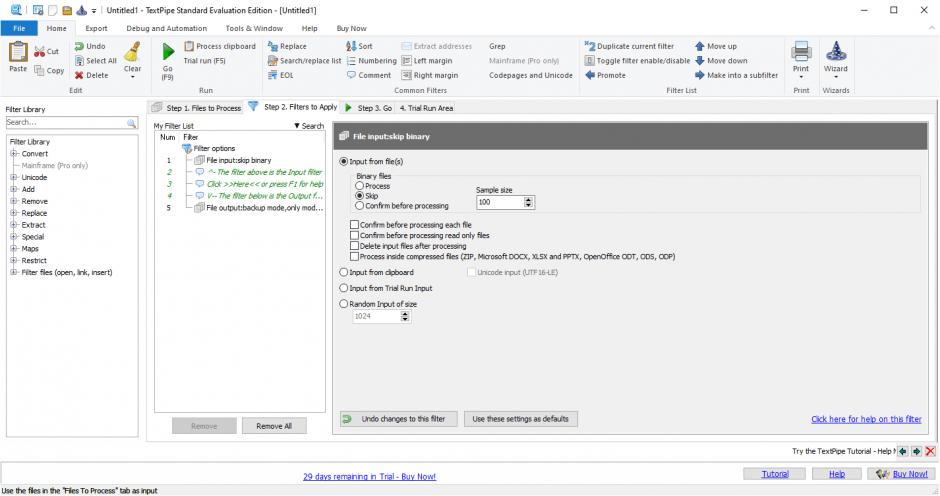This screenshot has width=940, height=496.
Task: Move the filter up with the arrow icon
Action: click(700, 46)
